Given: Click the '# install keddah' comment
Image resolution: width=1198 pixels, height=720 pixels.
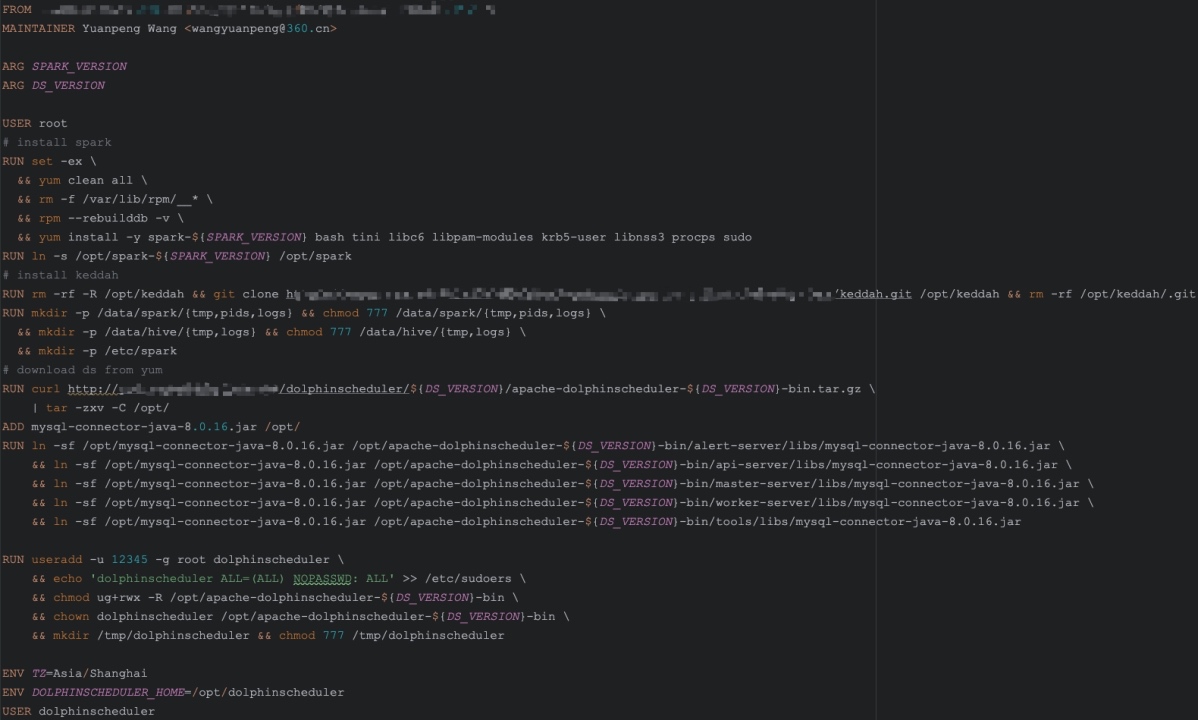Looking at the screenshot, I should (x=60, y=275).
